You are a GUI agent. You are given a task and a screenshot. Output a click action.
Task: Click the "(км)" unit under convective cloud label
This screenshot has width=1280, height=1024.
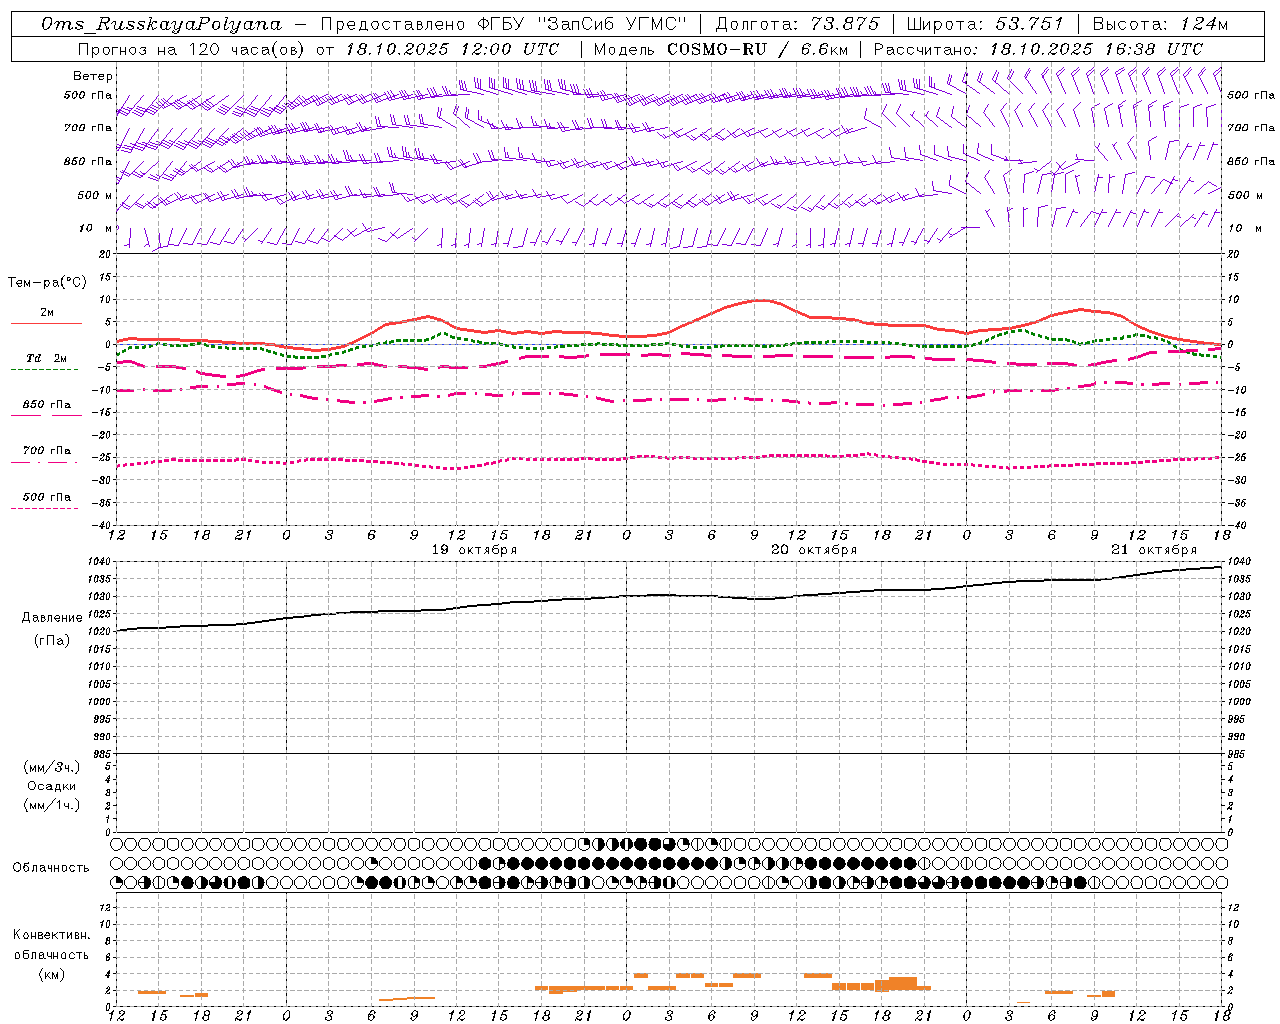click(52, 974)
